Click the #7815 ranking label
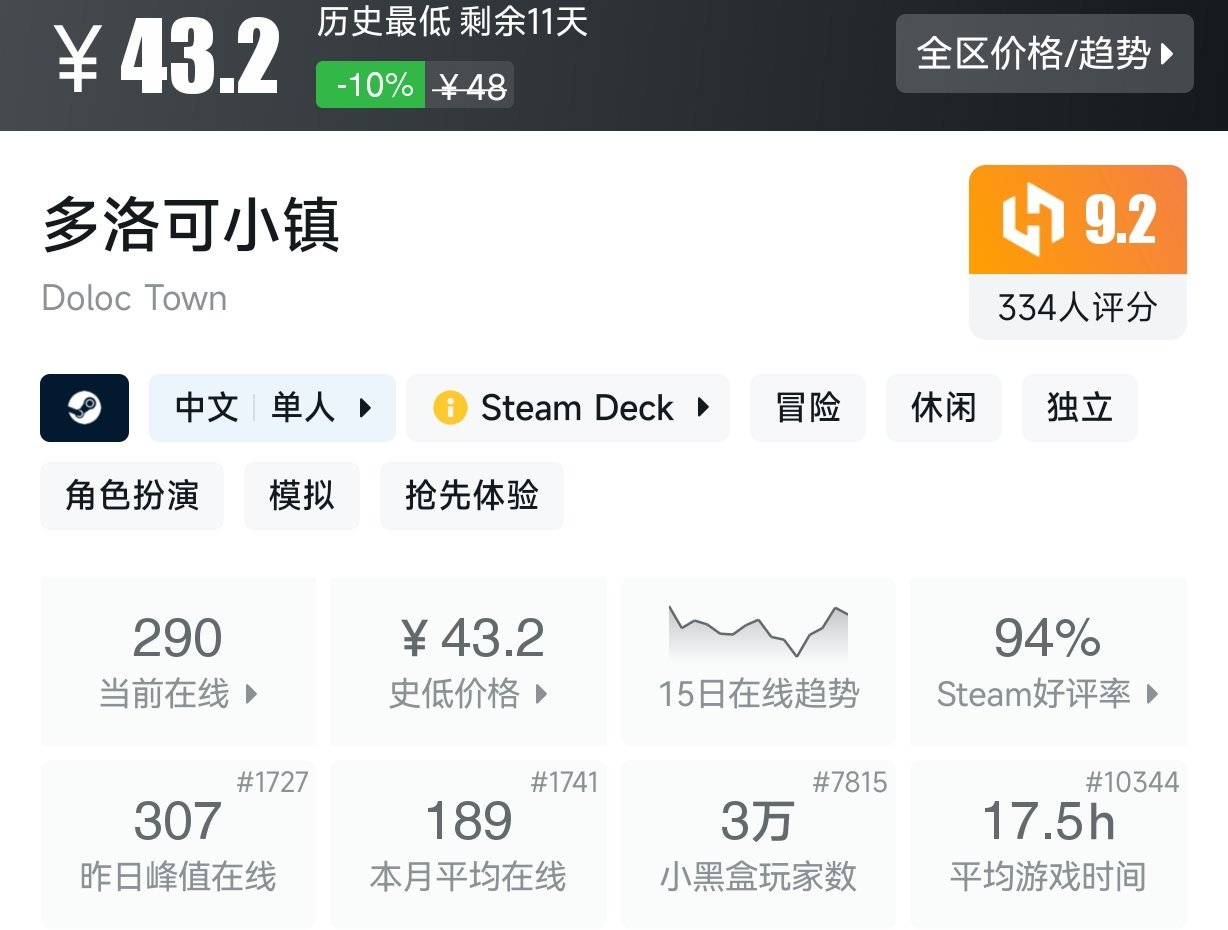 click(x=850, y=782)
